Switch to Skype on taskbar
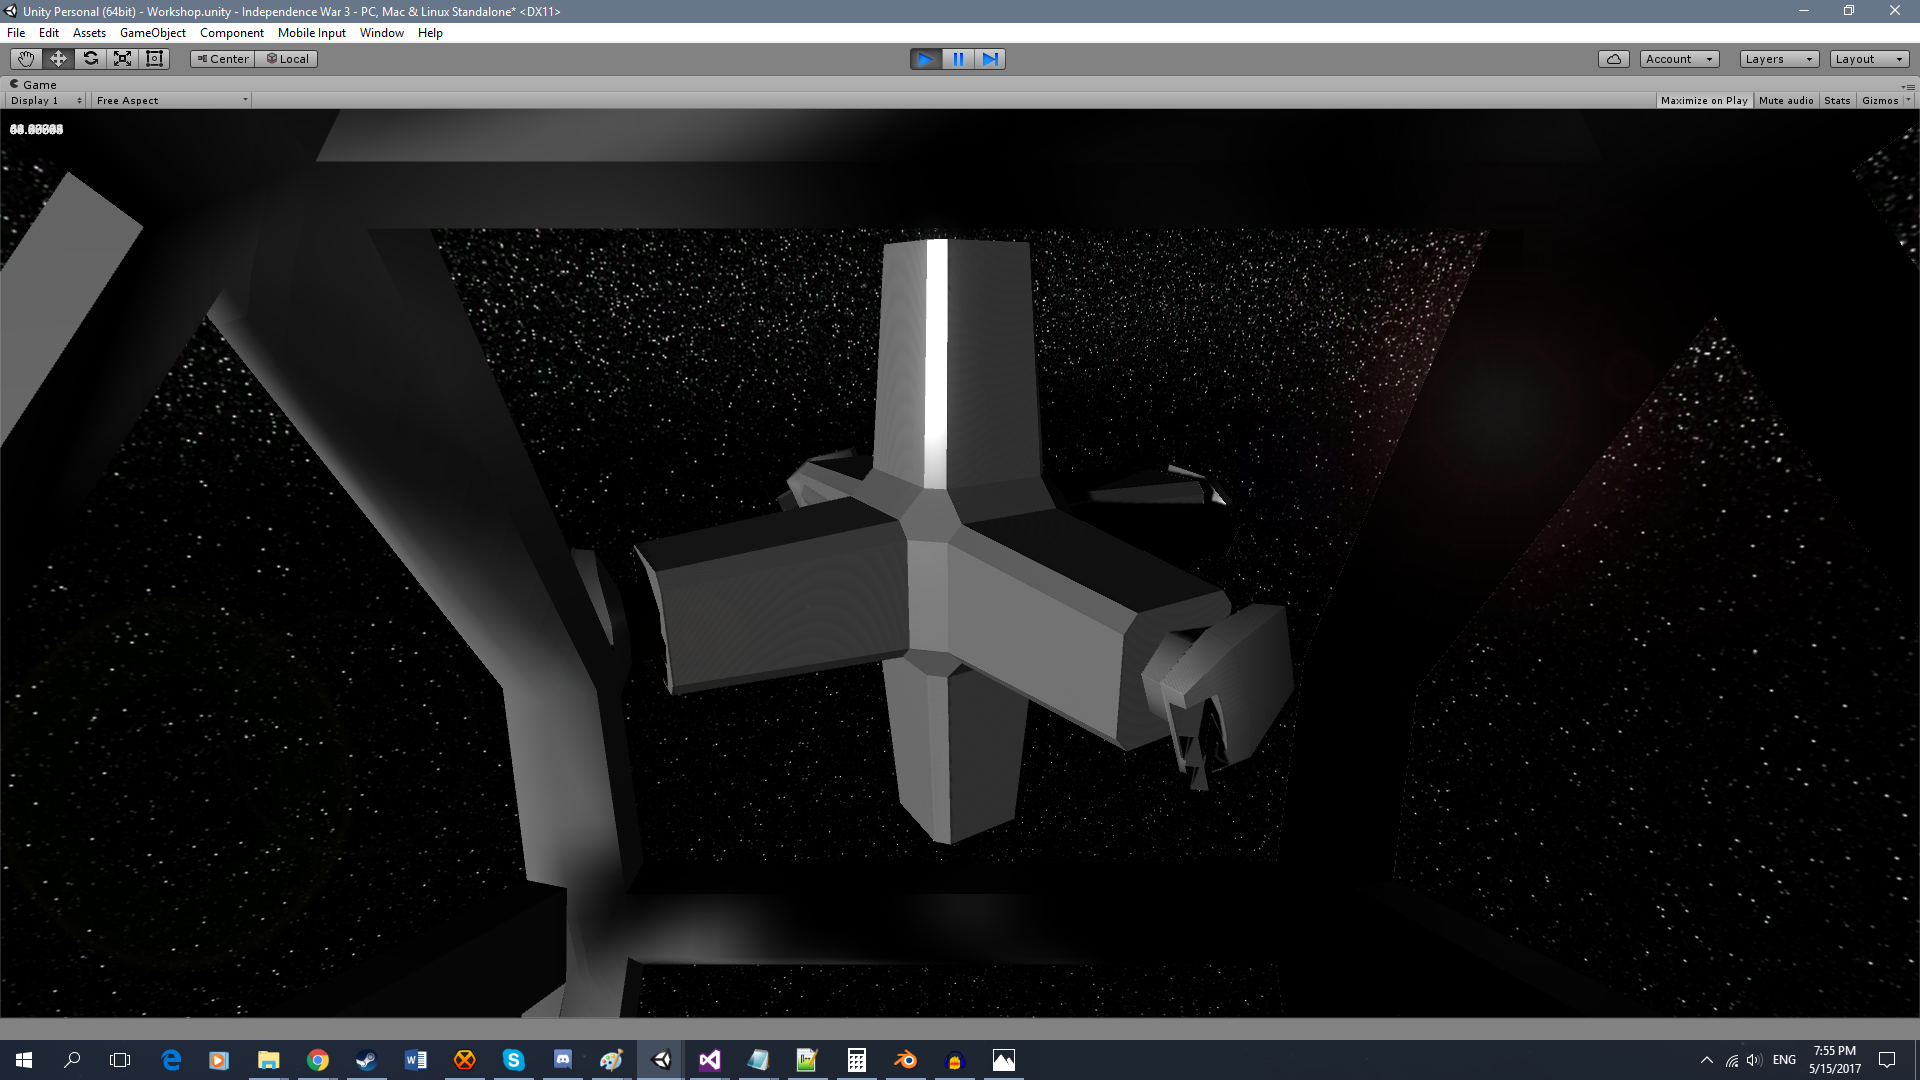Viewport: 1920px width, 1080px height. point(513,1060)
